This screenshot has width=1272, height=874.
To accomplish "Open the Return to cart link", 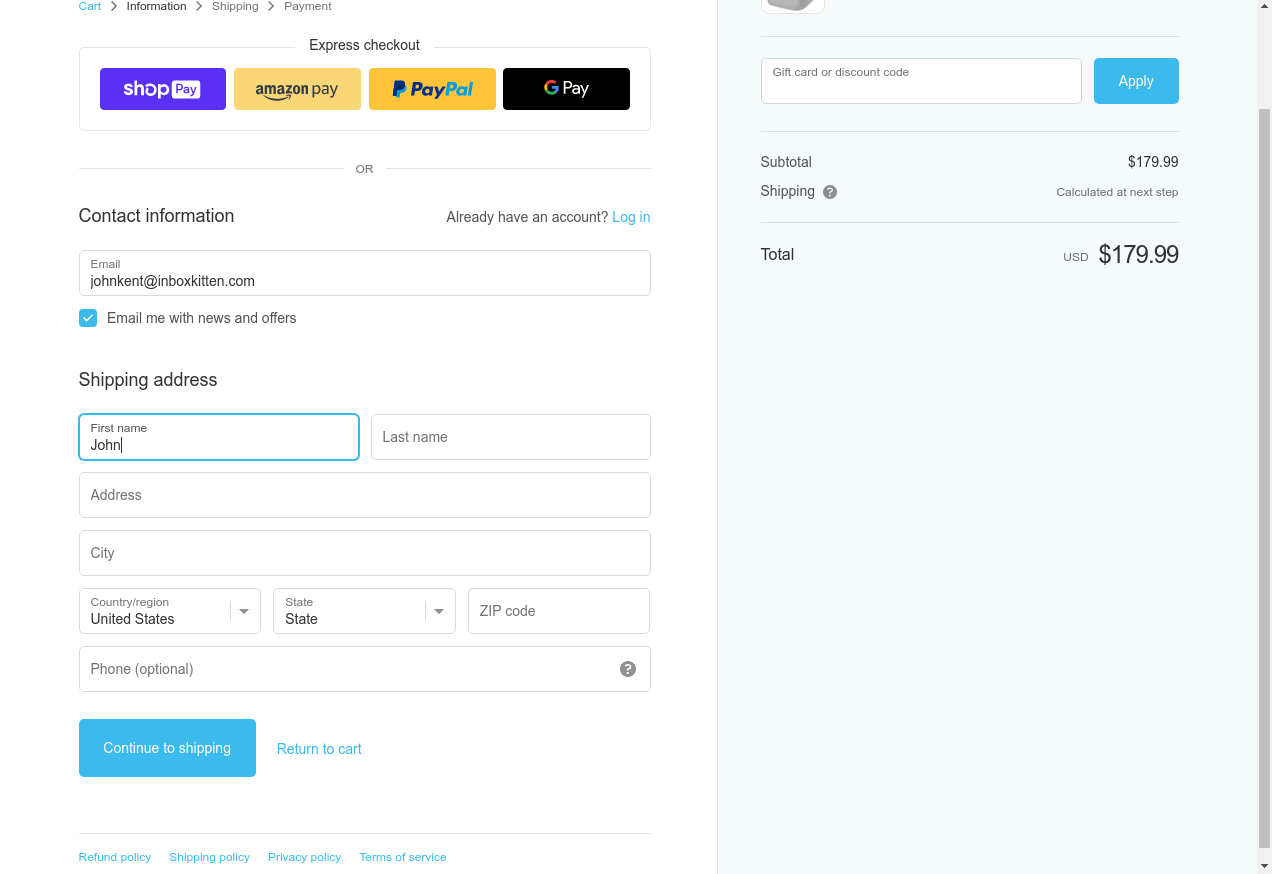I will click(x=319, y=749).
